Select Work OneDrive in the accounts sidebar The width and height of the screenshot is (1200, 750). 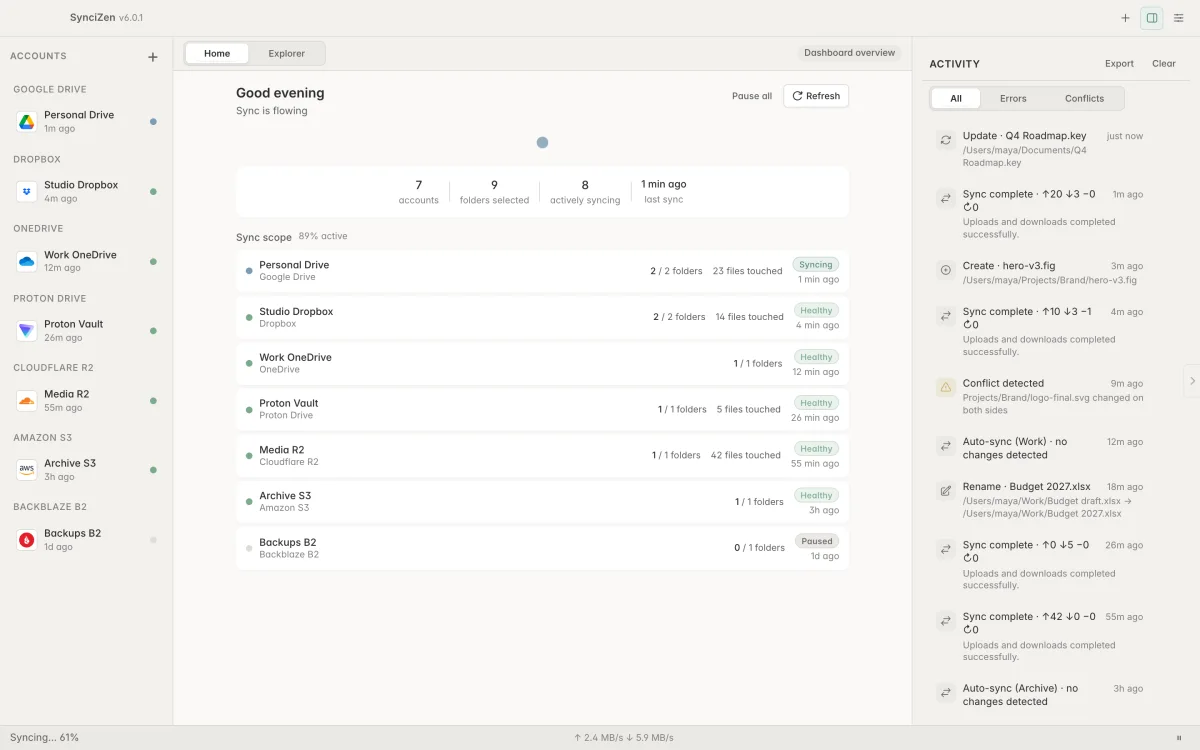(86, 261)
